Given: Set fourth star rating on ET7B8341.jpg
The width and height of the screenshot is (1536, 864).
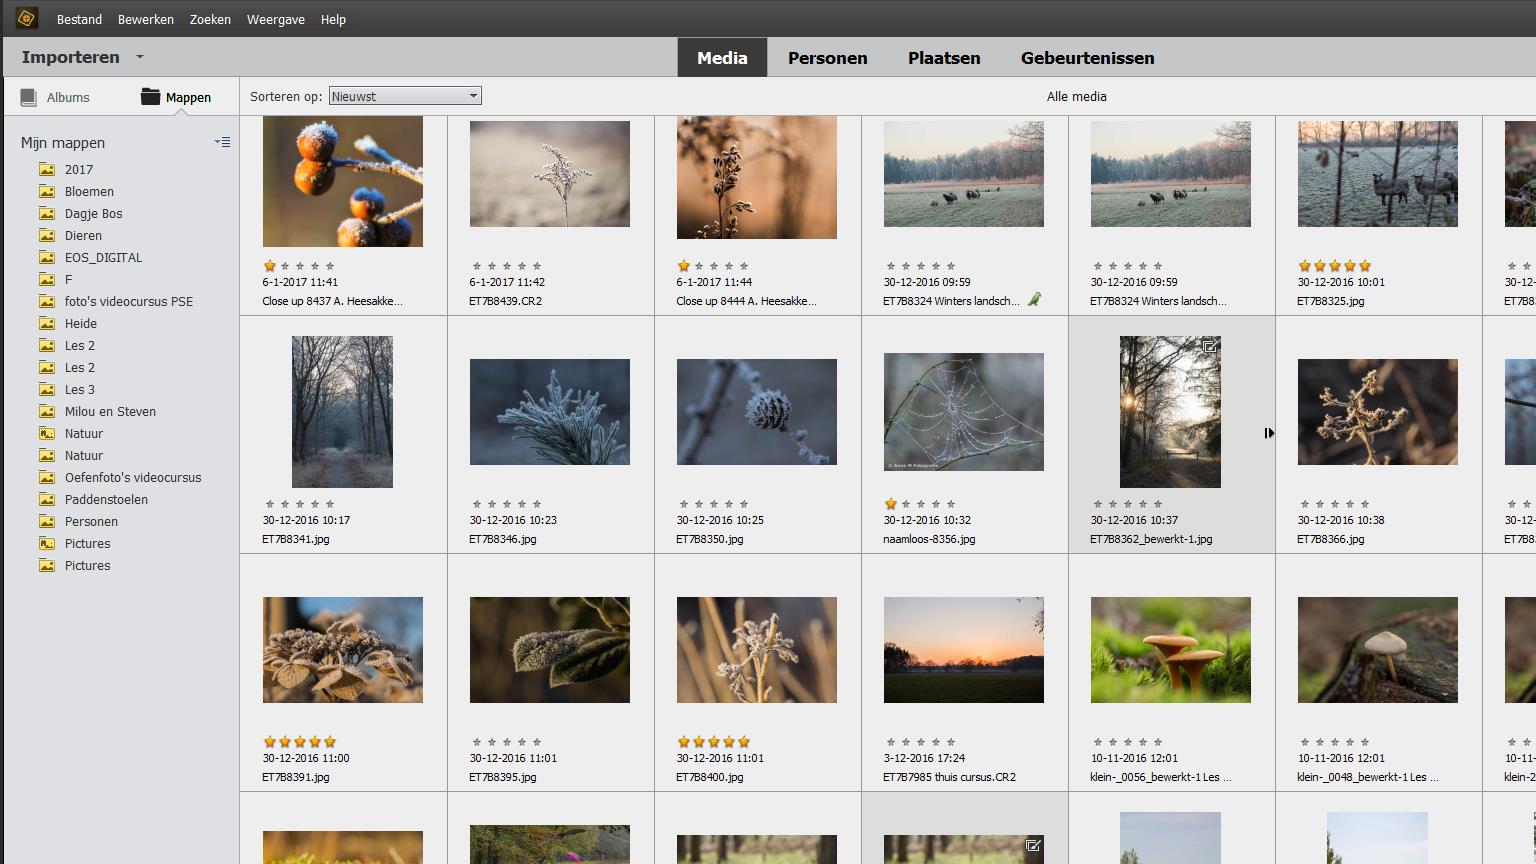Looking at the screenshot, I should 315,504.
